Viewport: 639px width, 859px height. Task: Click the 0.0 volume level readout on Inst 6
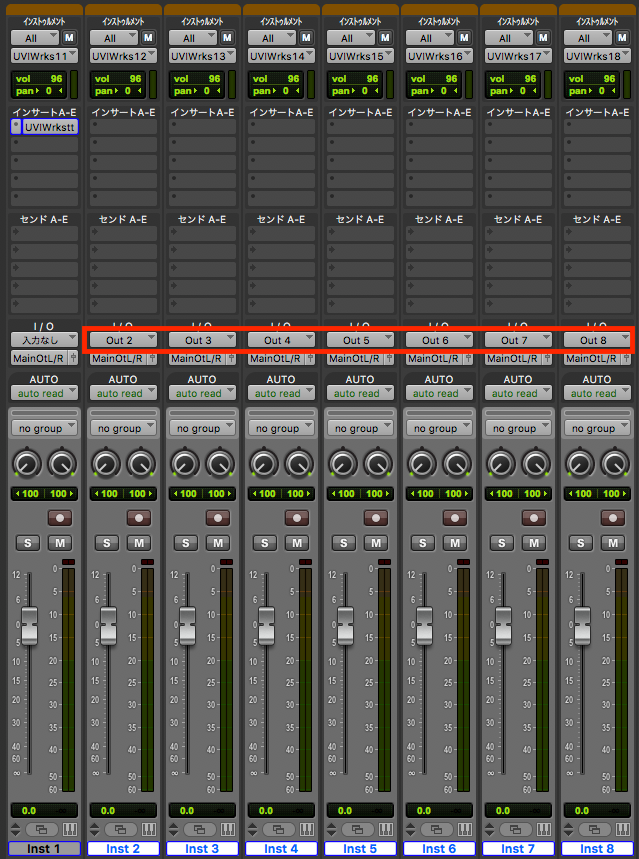[x=423, y=810]
